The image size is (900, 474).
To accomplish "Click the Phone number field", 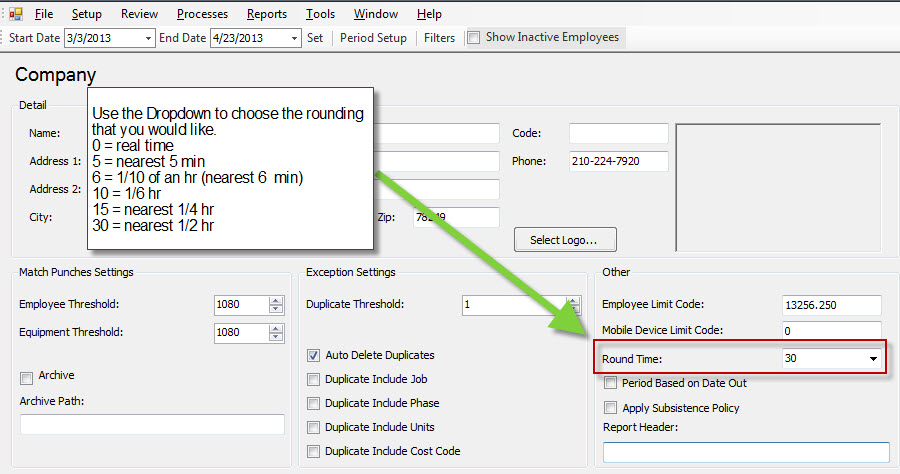I will [x=618, y=161].
